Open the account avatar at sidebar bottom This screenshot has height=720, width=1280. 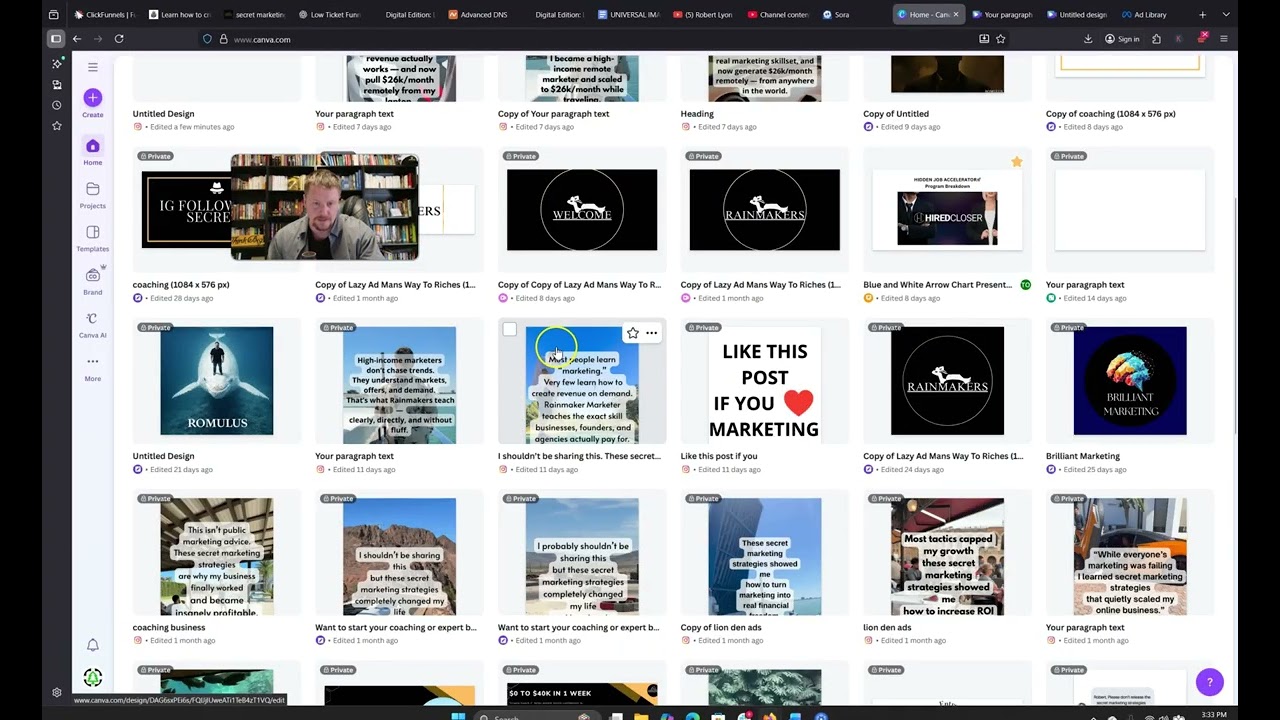pos(92,678)
